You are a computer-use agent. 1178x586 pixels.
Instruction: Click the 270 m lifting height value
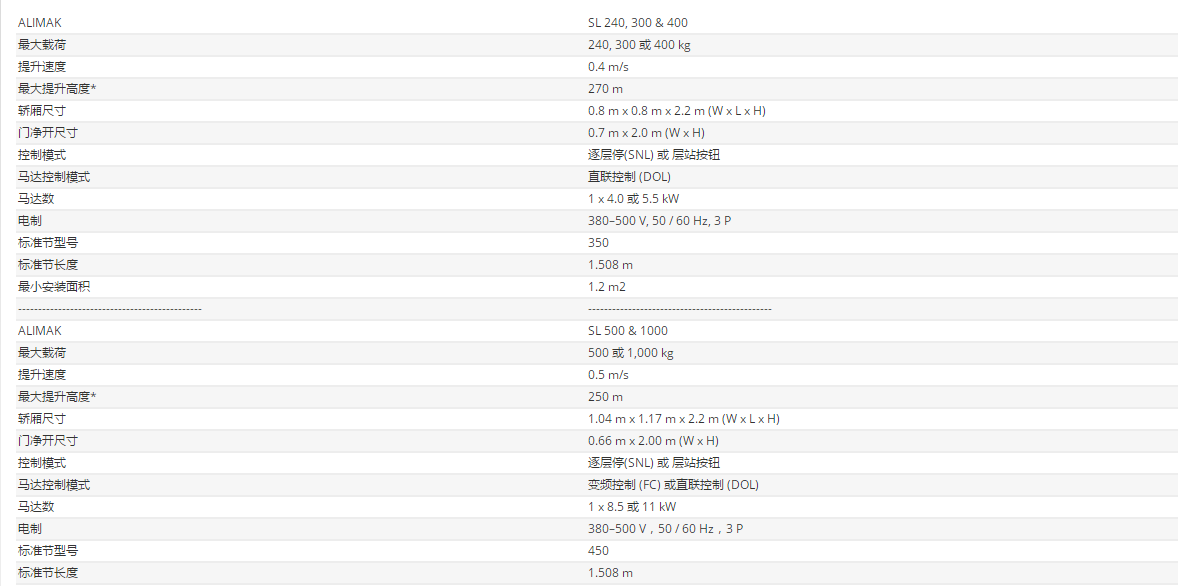point(606,89)
